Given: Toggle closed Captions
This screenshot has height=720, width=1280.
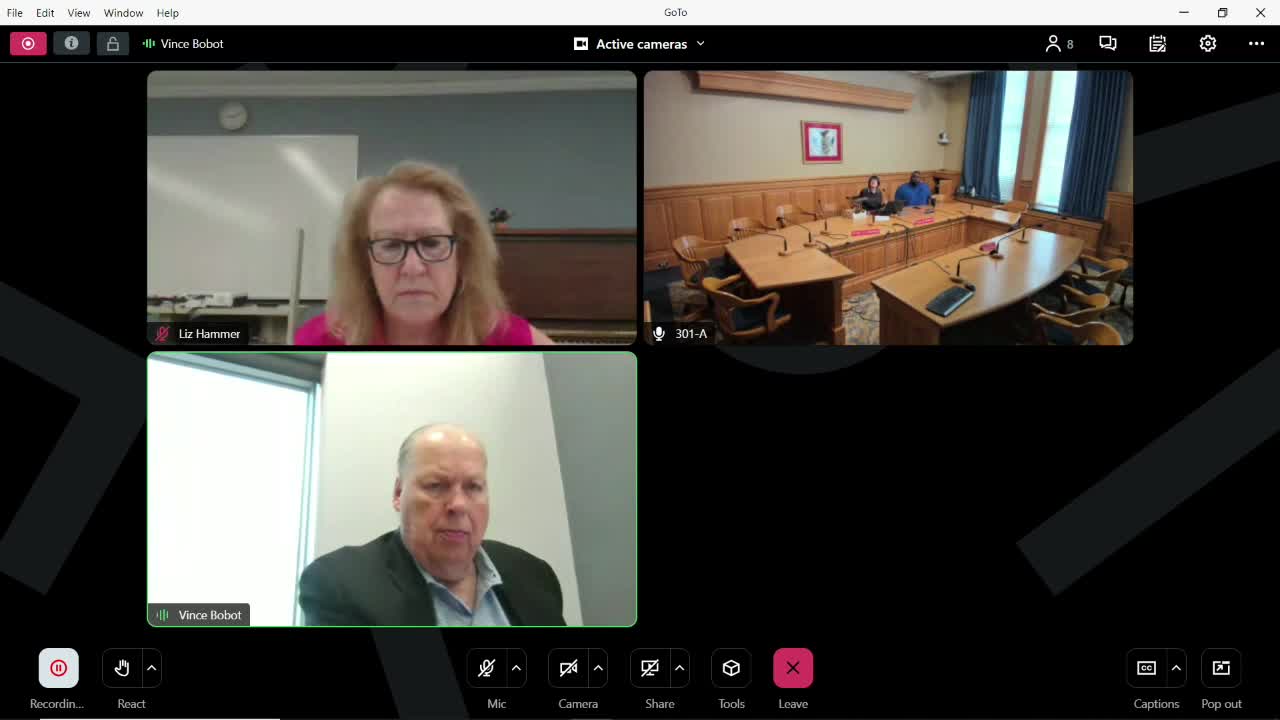Looking at the screenshot, I should click(x=1147, y=668).
